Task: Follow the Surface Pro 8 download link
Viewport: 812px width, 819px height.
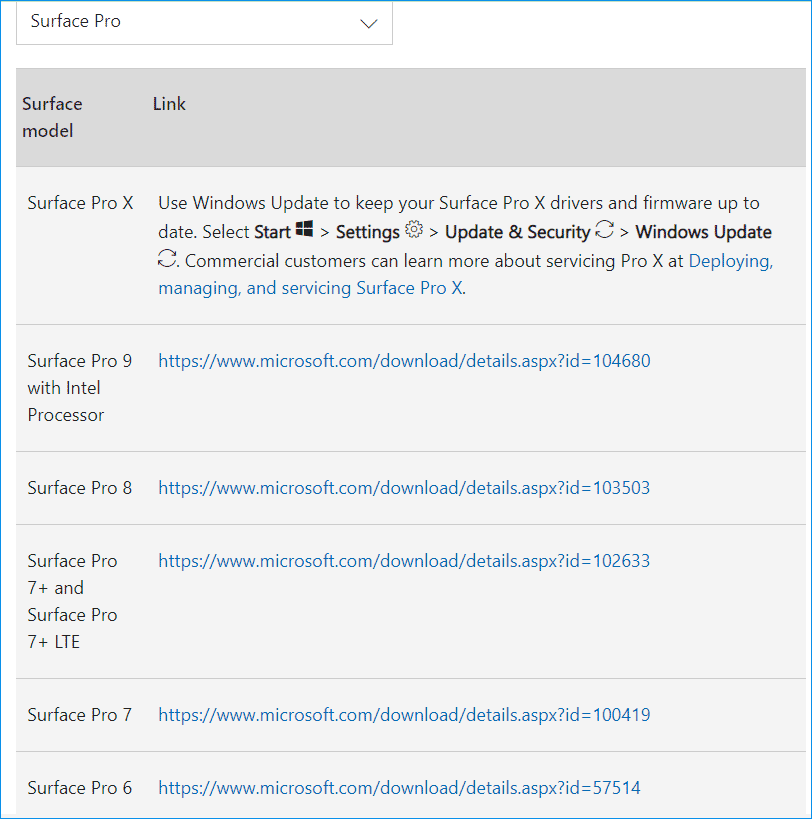Action: 404,487
